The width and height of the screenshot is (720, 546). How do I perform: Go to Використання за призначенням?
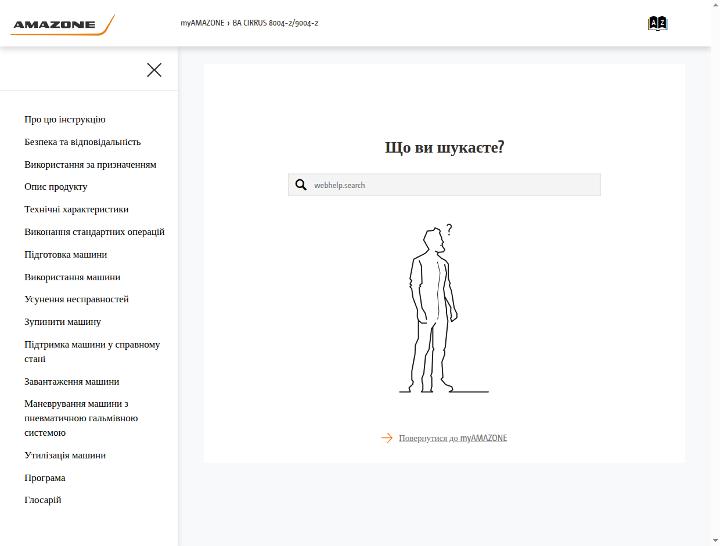(90, 164)
